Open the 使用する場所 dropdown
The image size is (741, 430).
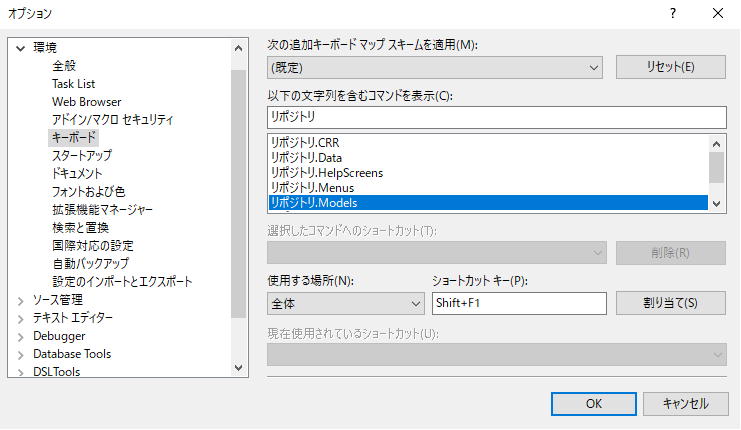pyautogui.click(x=345, y=303)
